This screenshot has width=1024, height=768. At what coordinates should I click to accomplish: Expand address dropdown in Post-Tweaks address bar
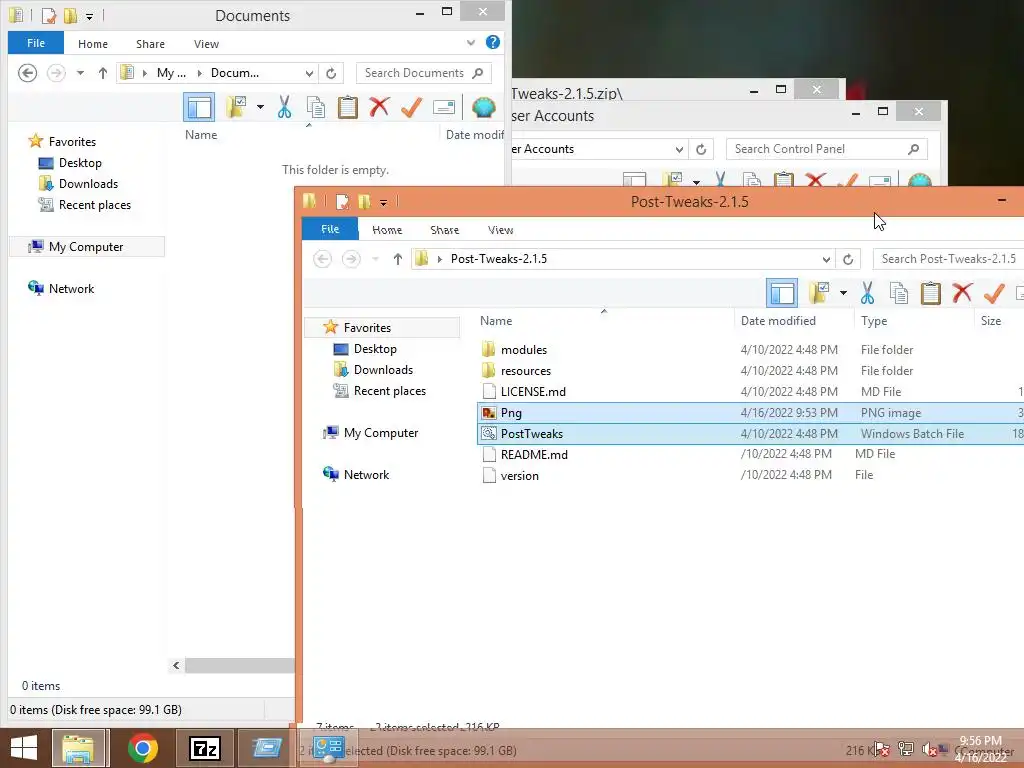[826, 259]
